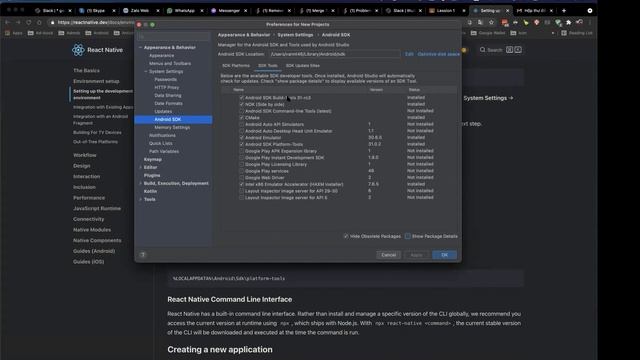Click the browser bookmark star icon

[491, 22]
